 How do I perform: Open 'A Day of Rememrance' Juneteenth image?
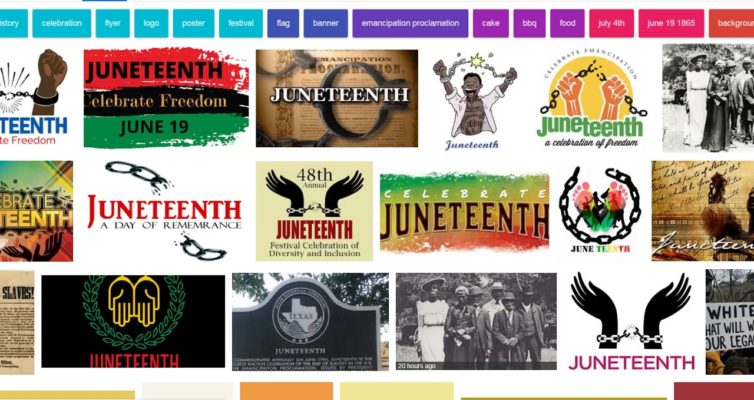coord(164,211)
